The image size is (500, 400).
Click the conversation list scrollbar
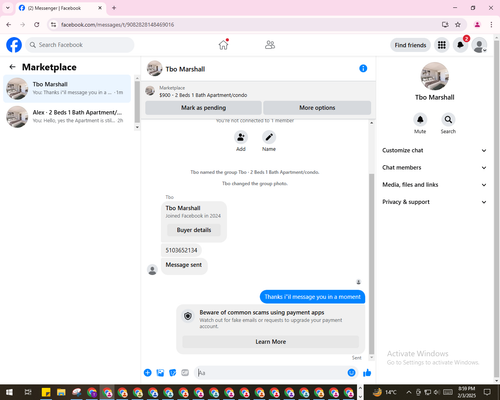(x=137, y=102)
